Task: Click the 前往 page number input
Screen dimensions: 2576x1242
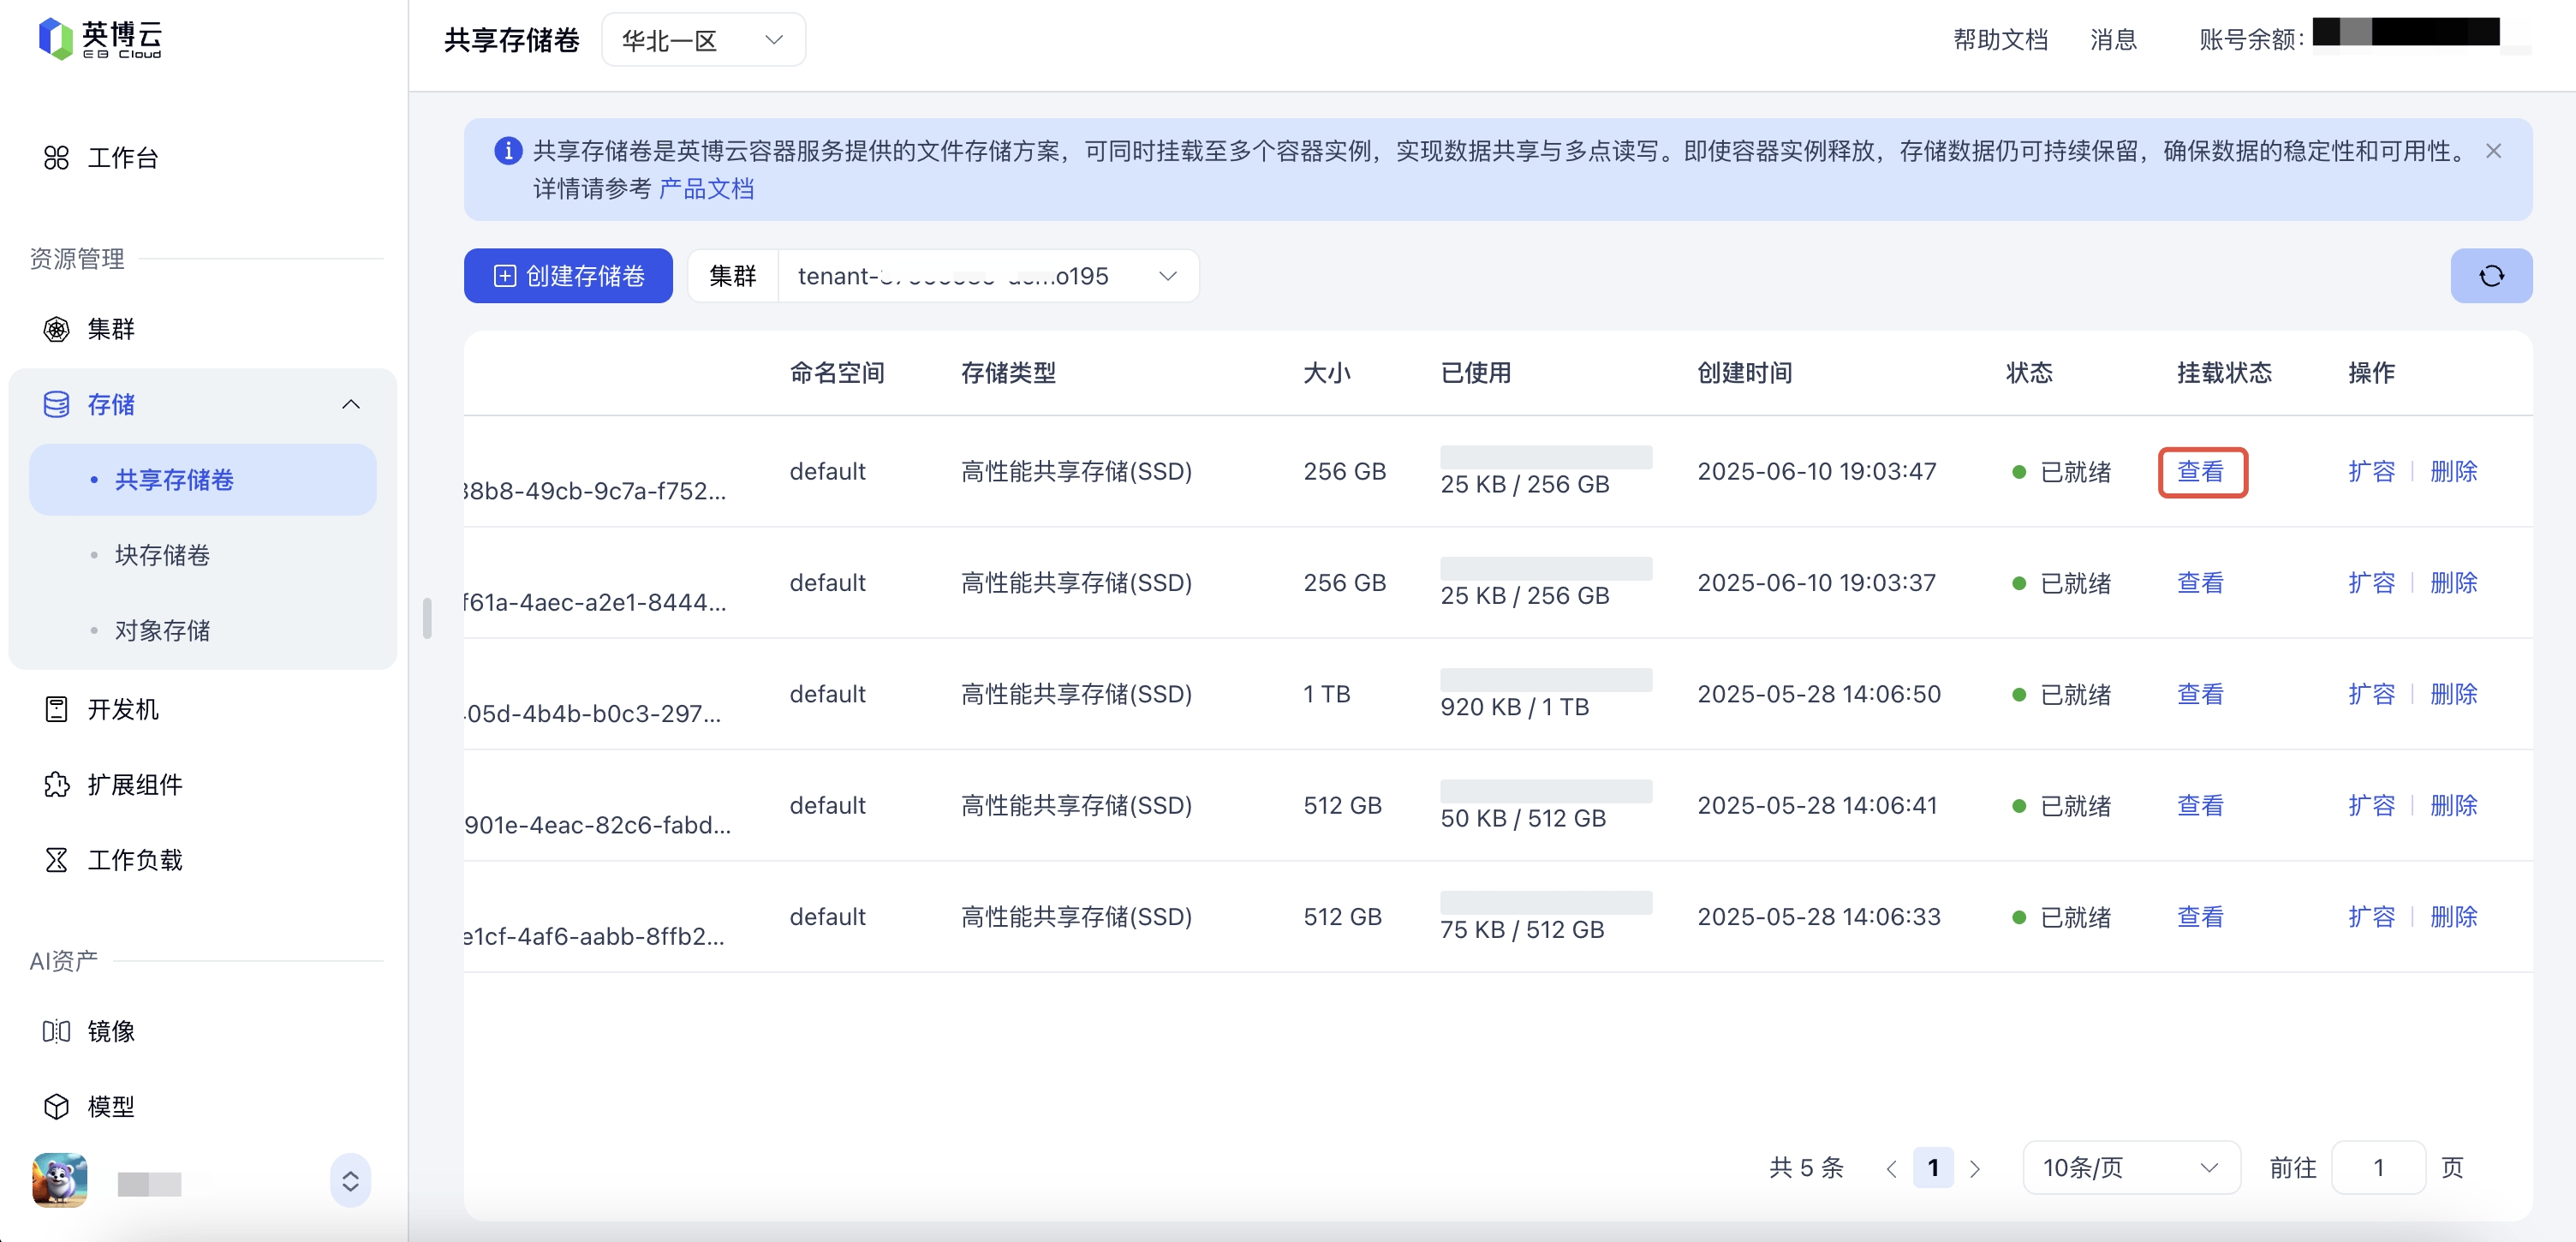Action: pos(2378,1168)
